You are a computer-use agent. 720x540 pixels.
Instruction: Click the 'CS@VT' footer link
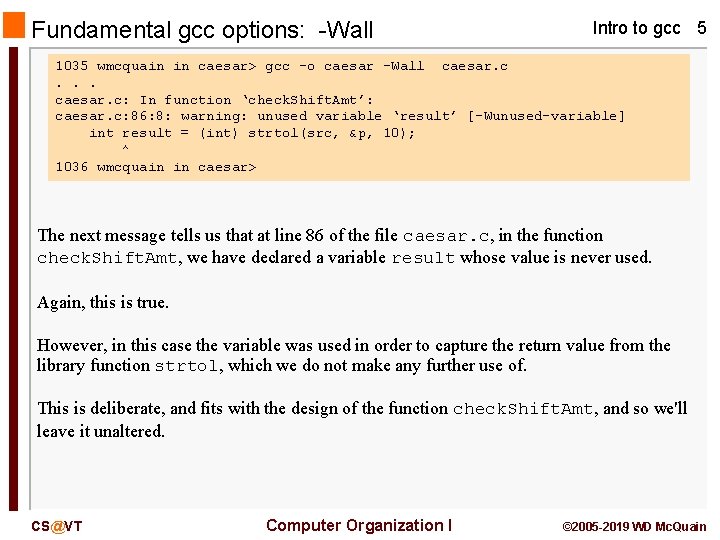(x=56, y=526)
